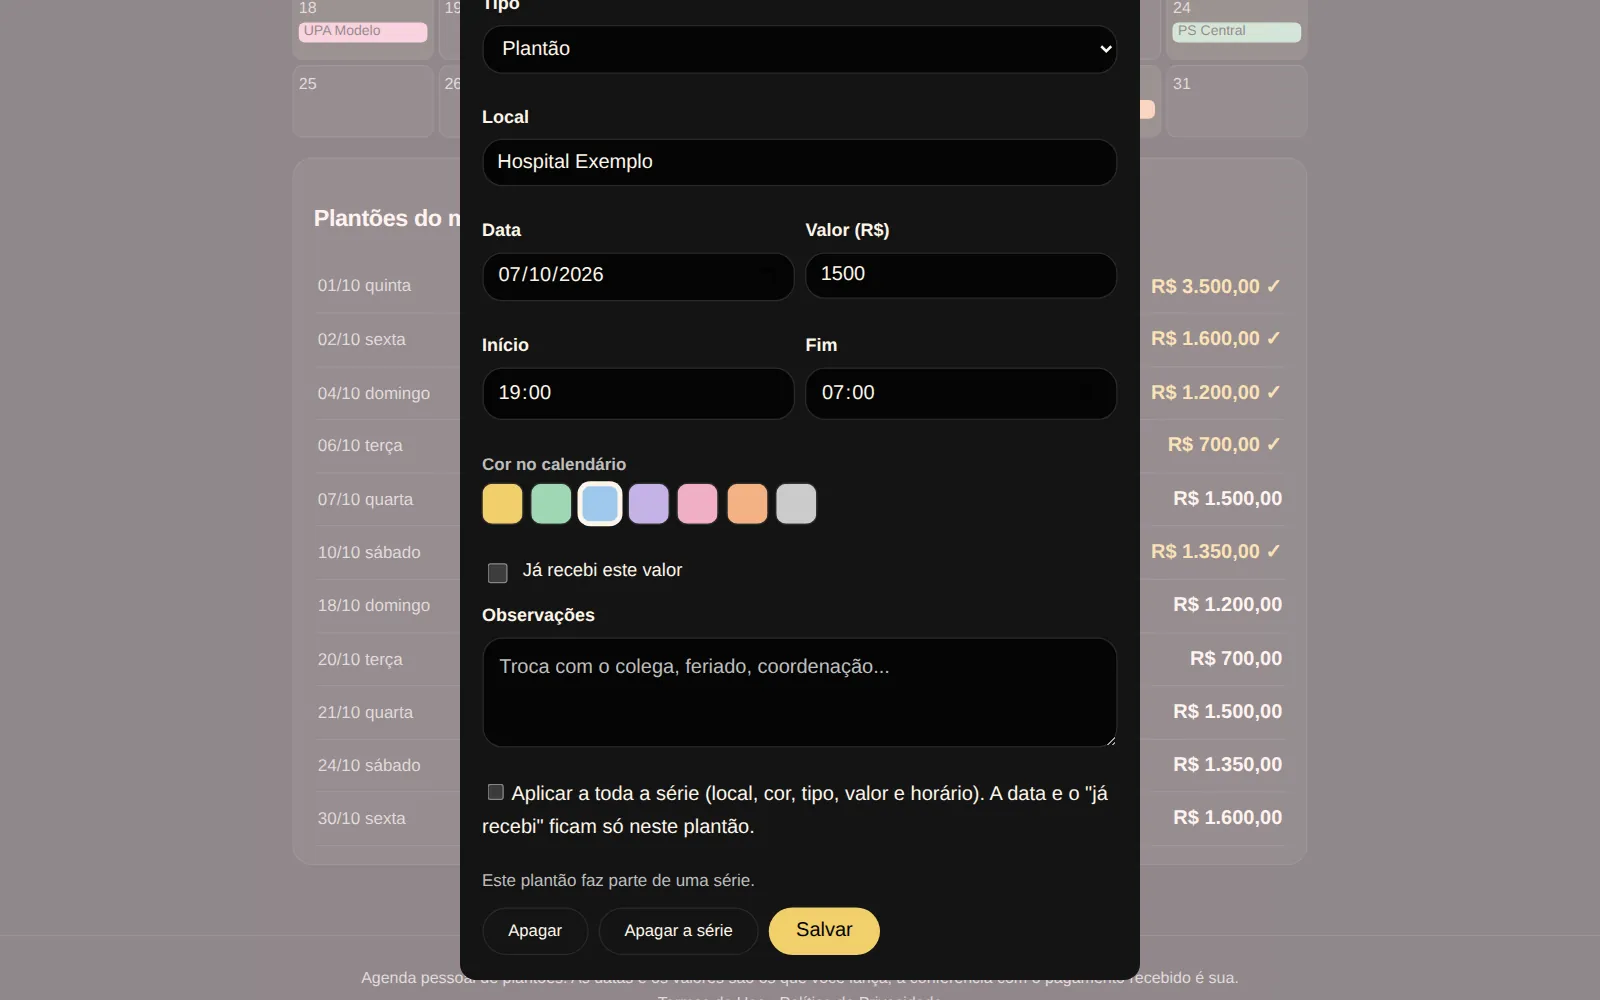This screenshot has height=1000, width=1600.
Task: Pick the gray calendar color swatch
Action: [796, 504]
